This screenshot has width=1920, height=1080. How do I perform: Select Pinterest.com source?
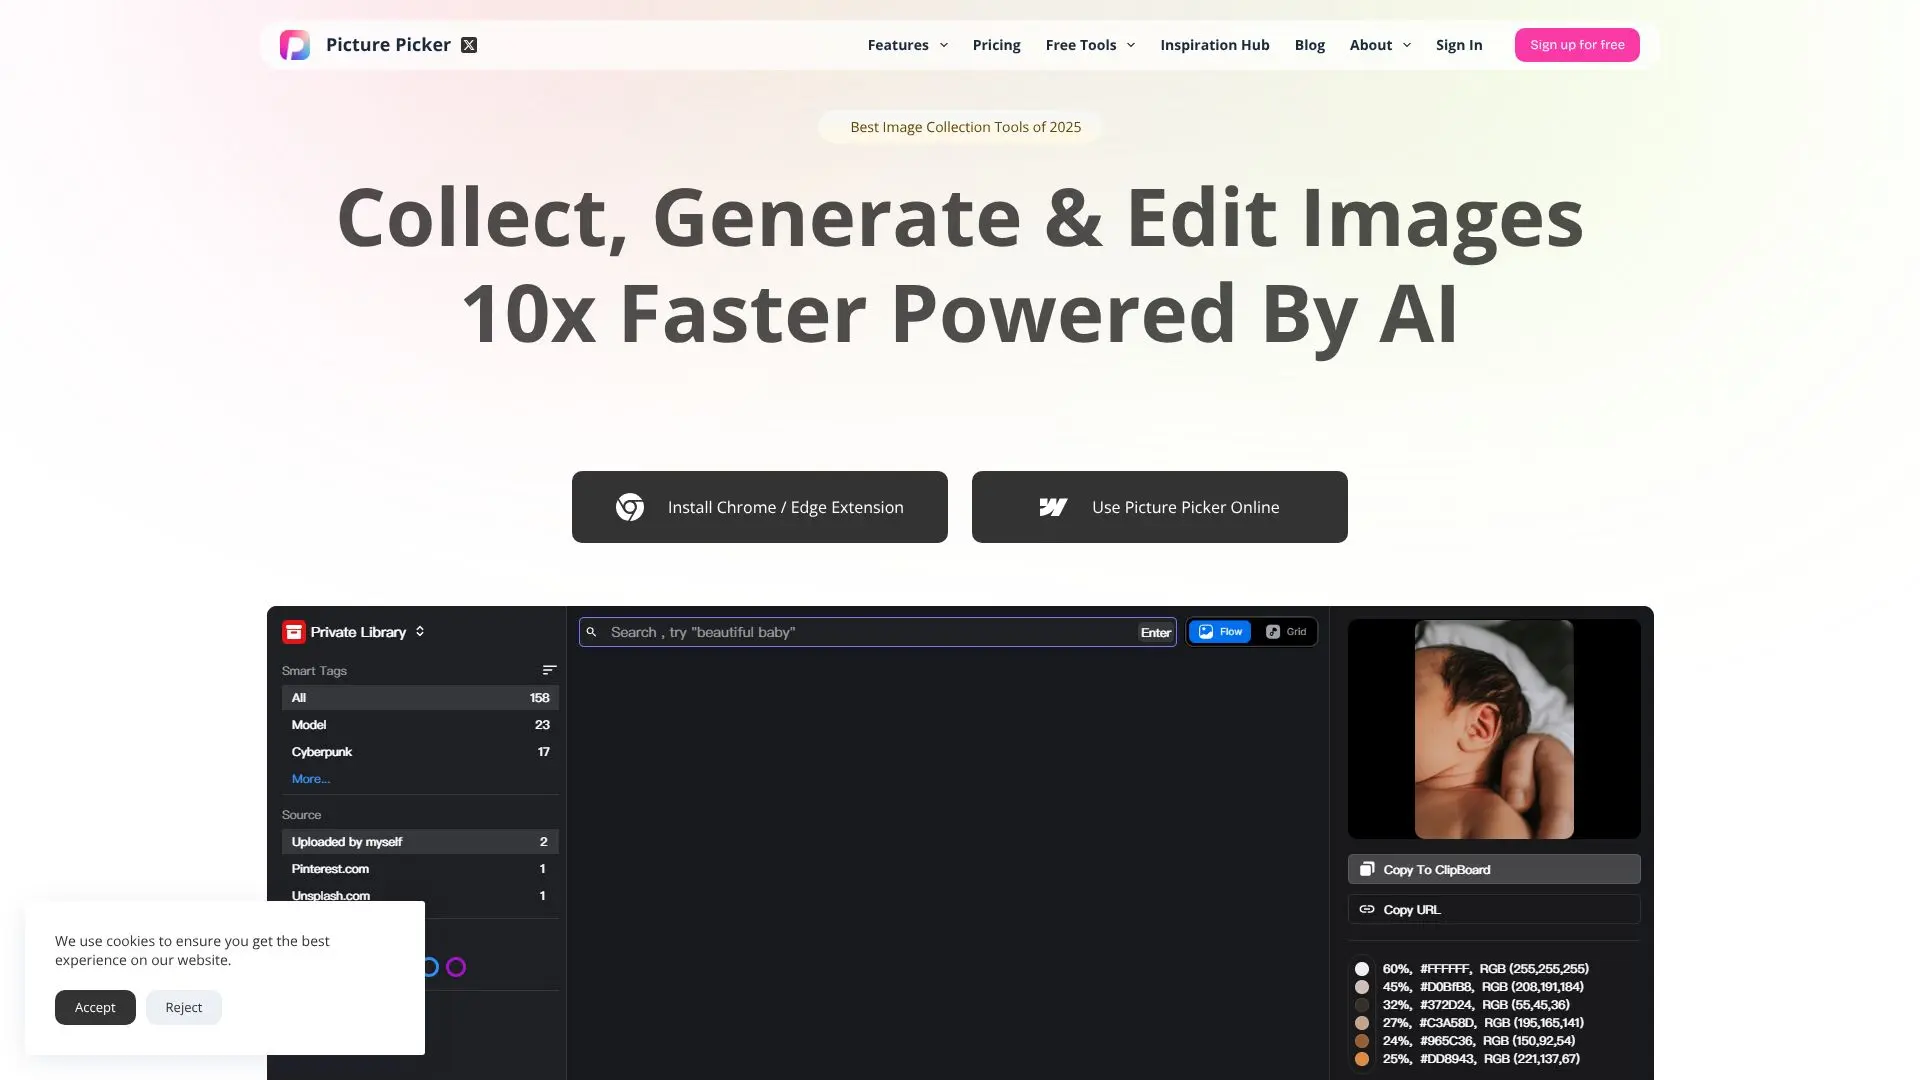[x=420, y=869]
